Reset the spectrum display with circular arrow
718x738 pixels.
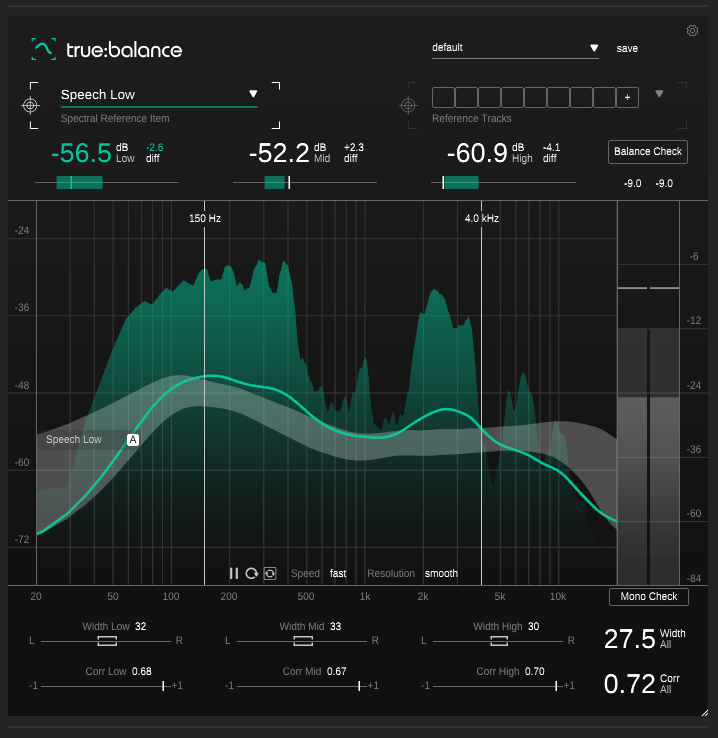tap(251, 573)
